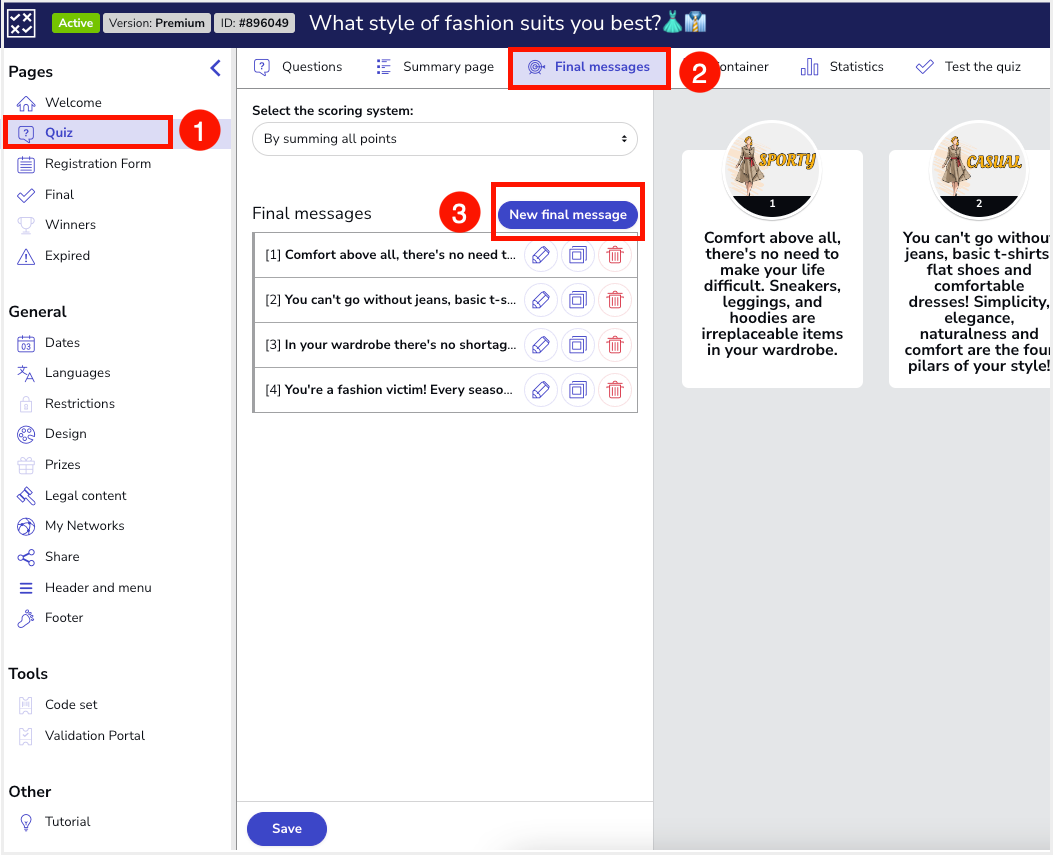
Task: Click the app logo icon in header
Action: click(21, 23)
